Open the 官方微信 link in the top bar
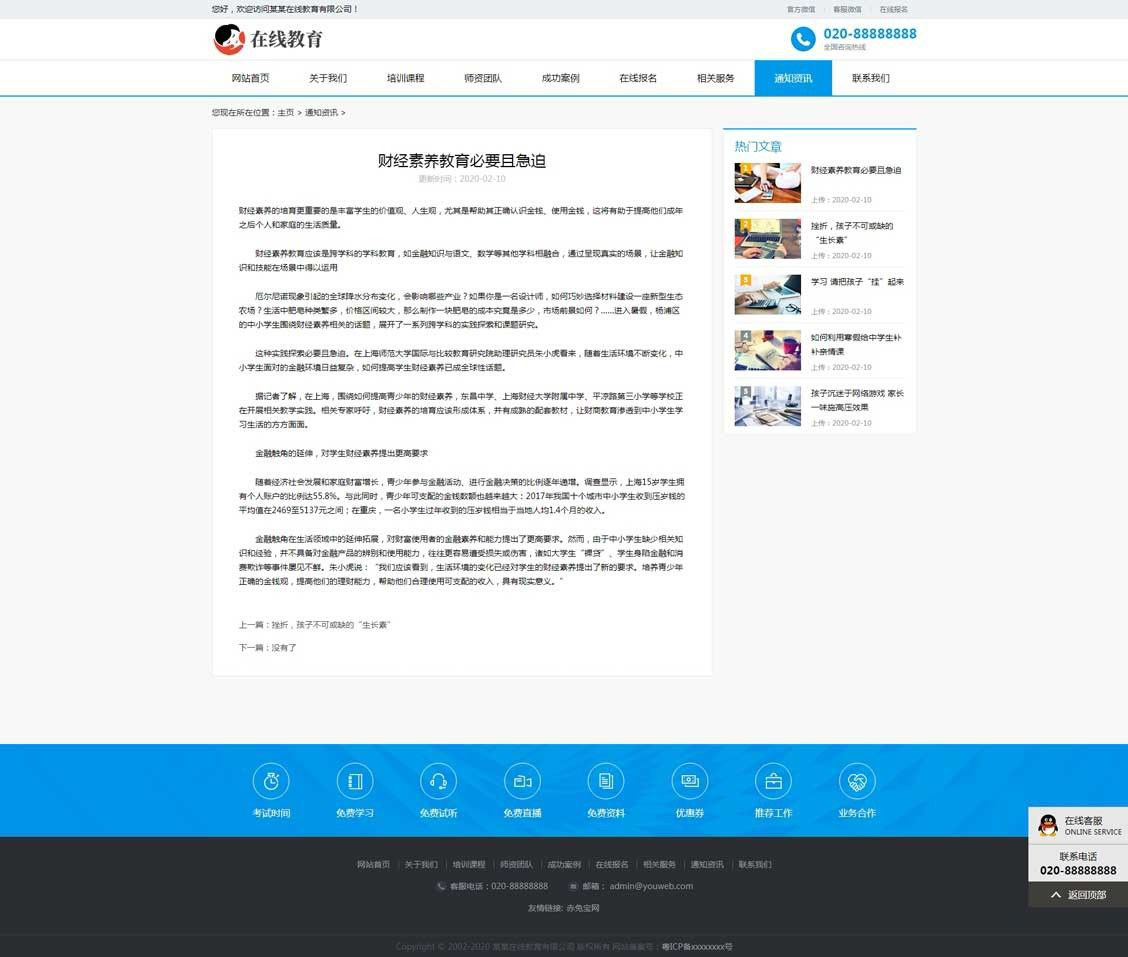 tap(802, 8)
